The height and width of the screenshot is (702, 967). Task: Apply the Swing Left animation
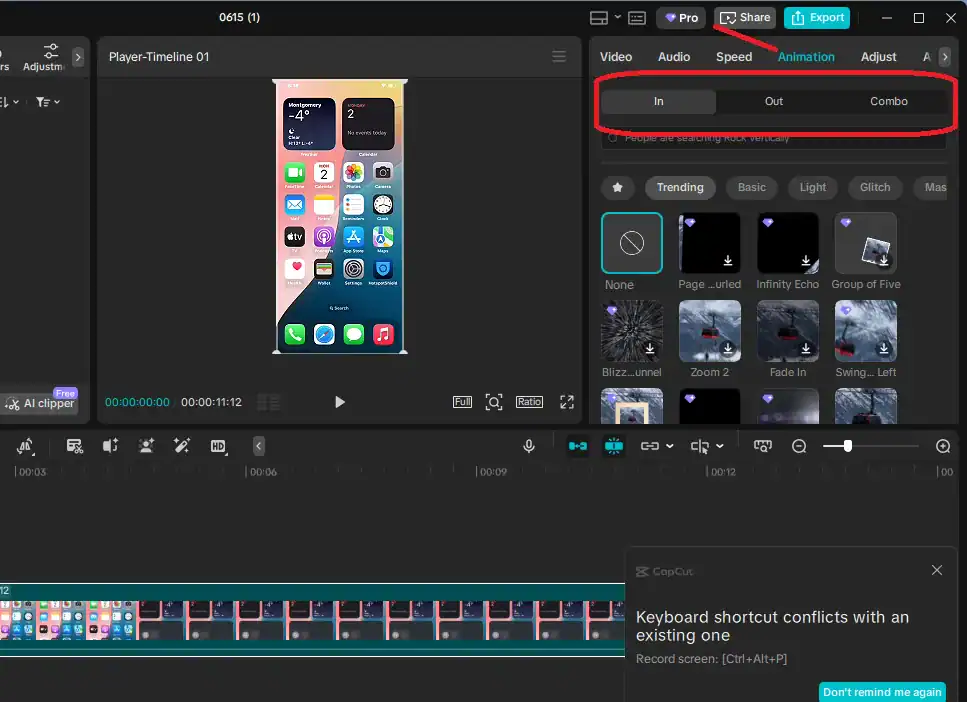(865, 331)
